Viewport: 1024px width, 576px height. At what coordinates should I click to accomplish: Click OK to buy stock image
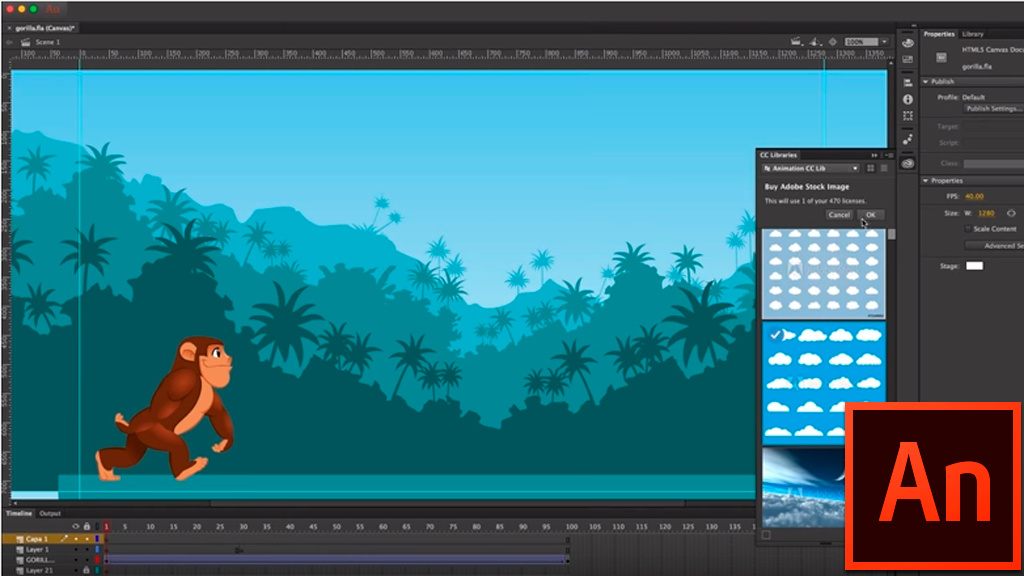(x=870, y=215)
